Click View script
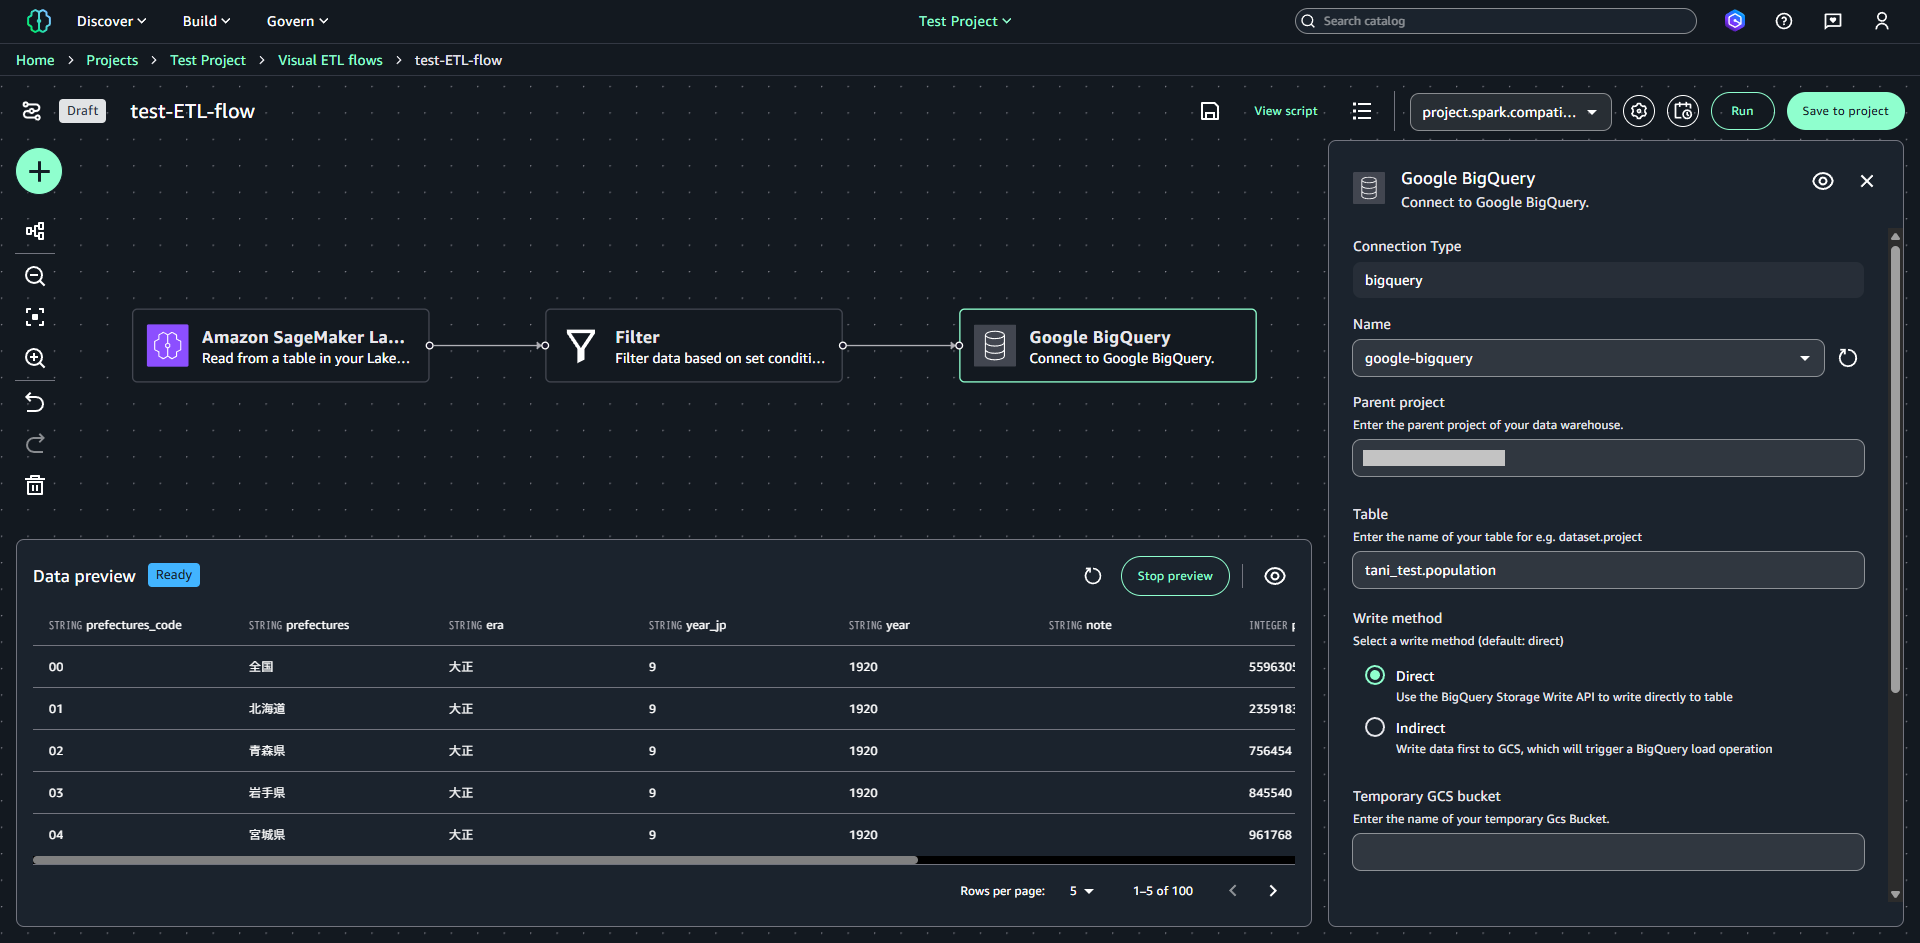 (x=1286, y=111)
